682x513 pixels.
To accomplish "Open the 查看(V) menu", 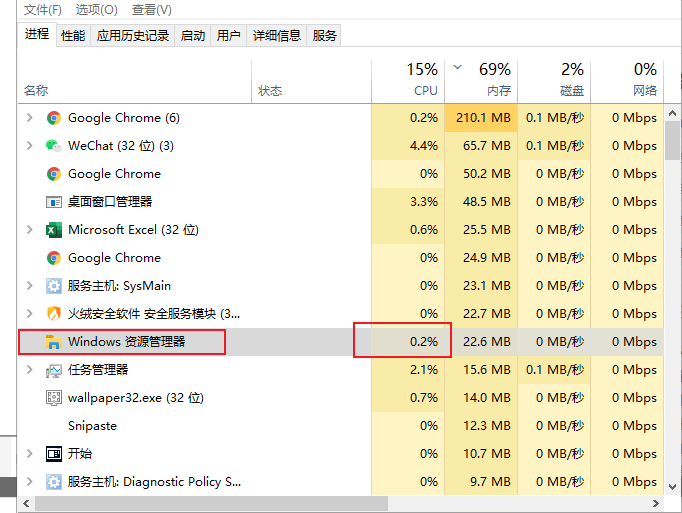I will click(x=152, y=10).
